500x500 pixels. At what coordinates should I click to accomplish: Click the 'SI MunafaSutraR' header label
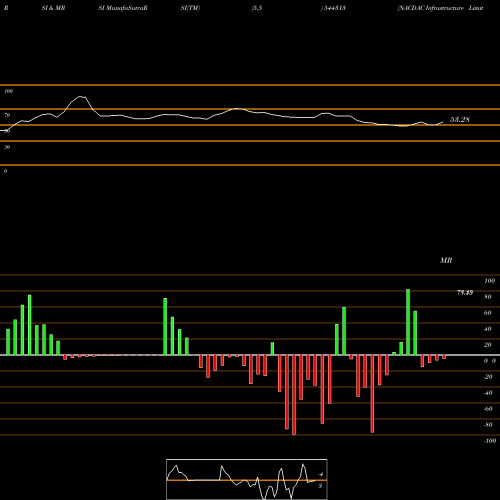[x=123, y=8]
